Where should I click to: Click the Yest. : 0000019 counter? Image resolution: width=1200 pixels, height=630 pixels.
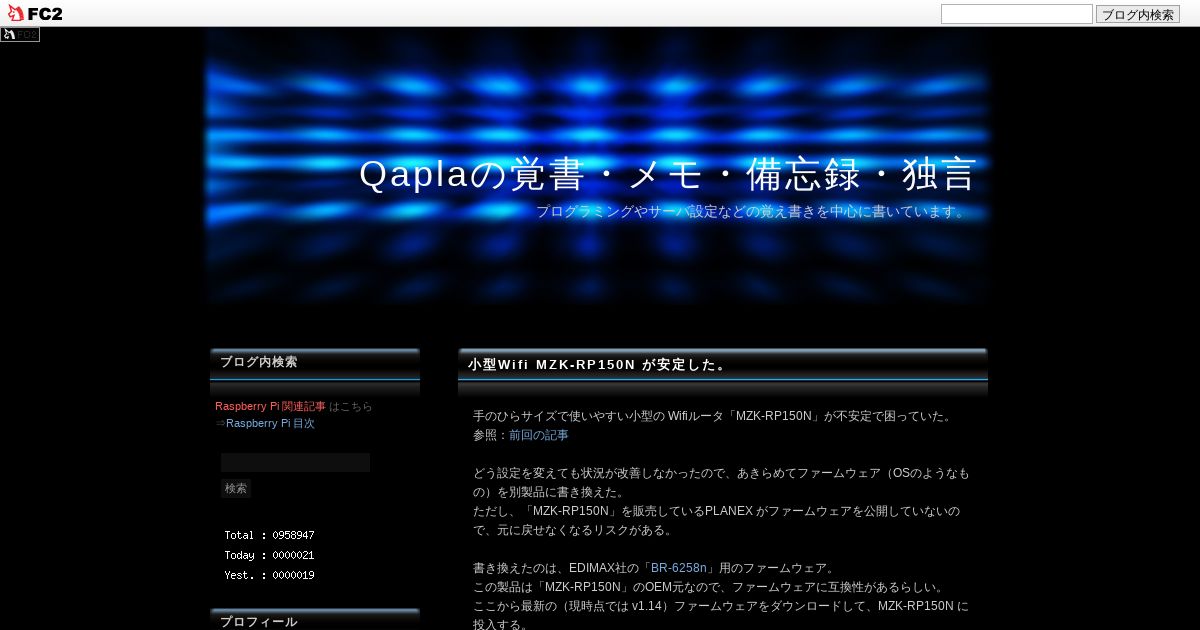(x=269, y=575)
